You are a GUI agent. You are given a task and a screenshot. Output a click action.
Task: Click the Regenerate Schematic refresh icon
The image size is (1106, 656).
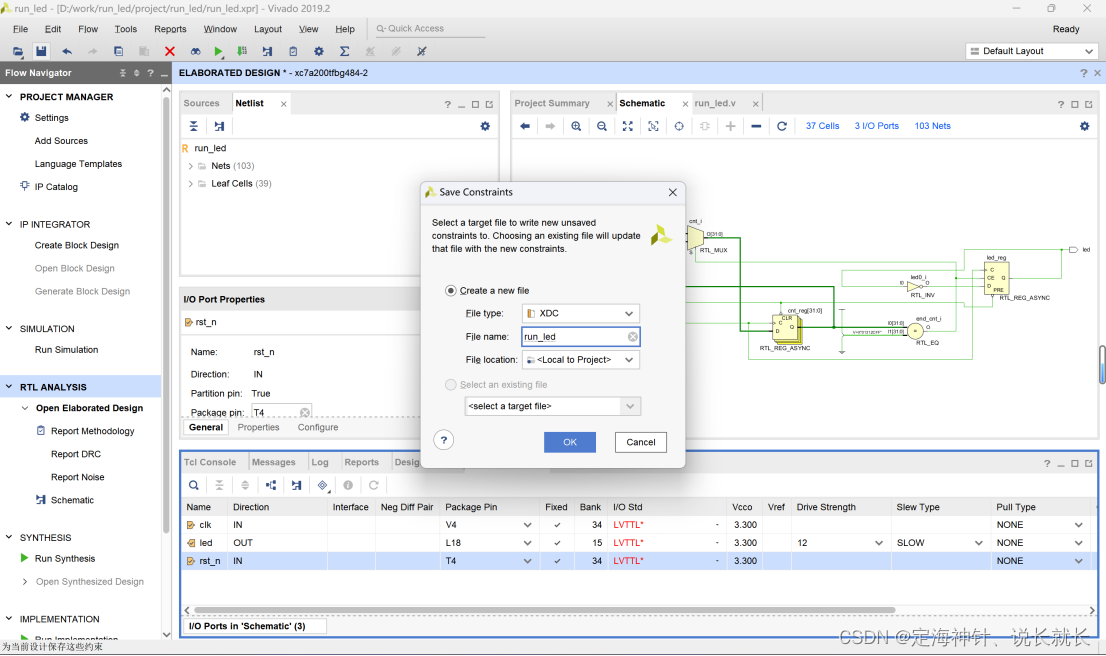click(782, 126)
